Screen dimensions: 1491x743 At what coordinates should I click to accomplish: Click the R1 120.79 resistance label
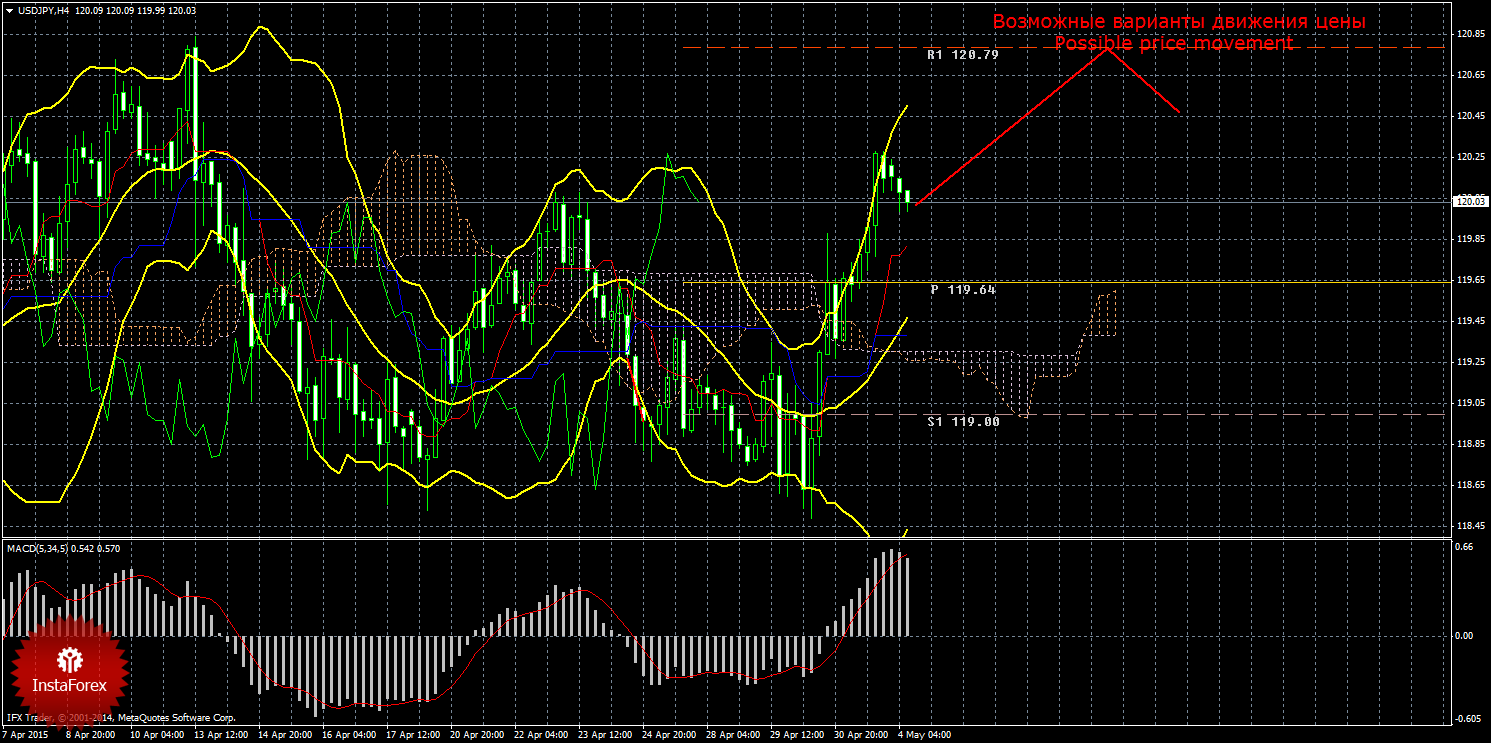[x=962, y=55]
